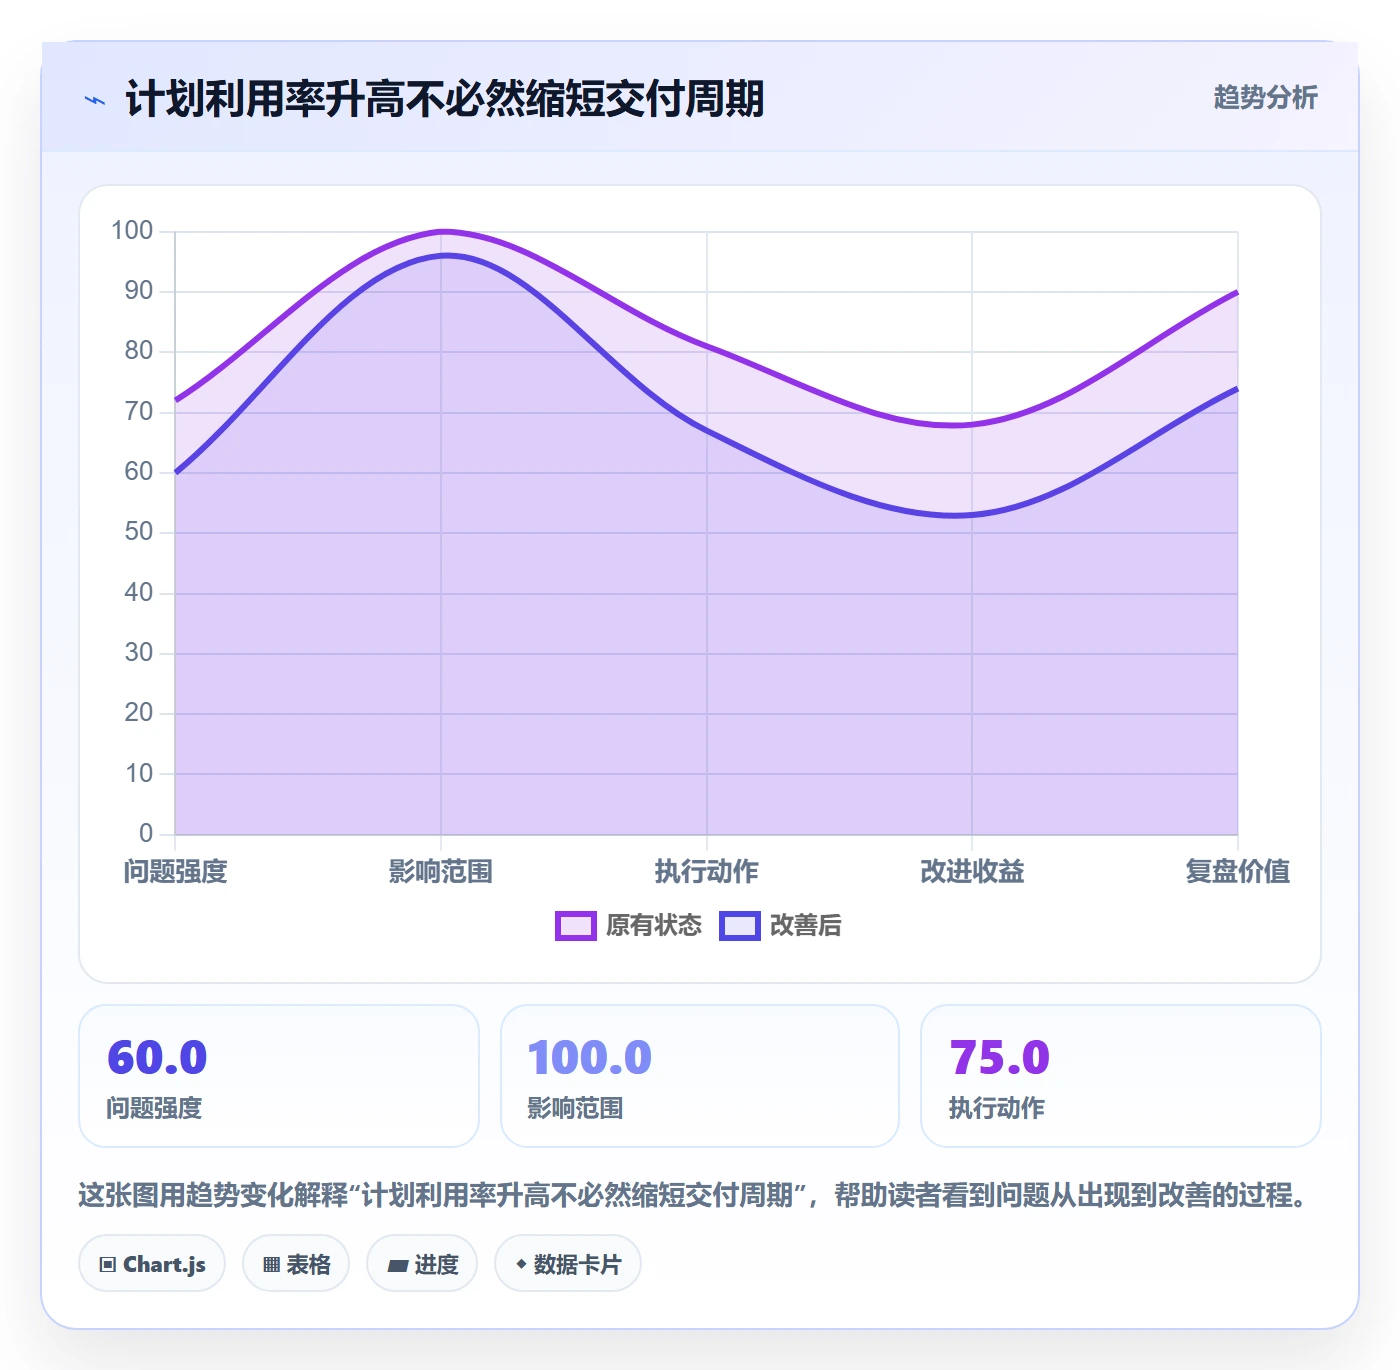This screenshot has width=1400, height=1370.
Task: Click the Chart.js tag icon
Action: 108,1264
